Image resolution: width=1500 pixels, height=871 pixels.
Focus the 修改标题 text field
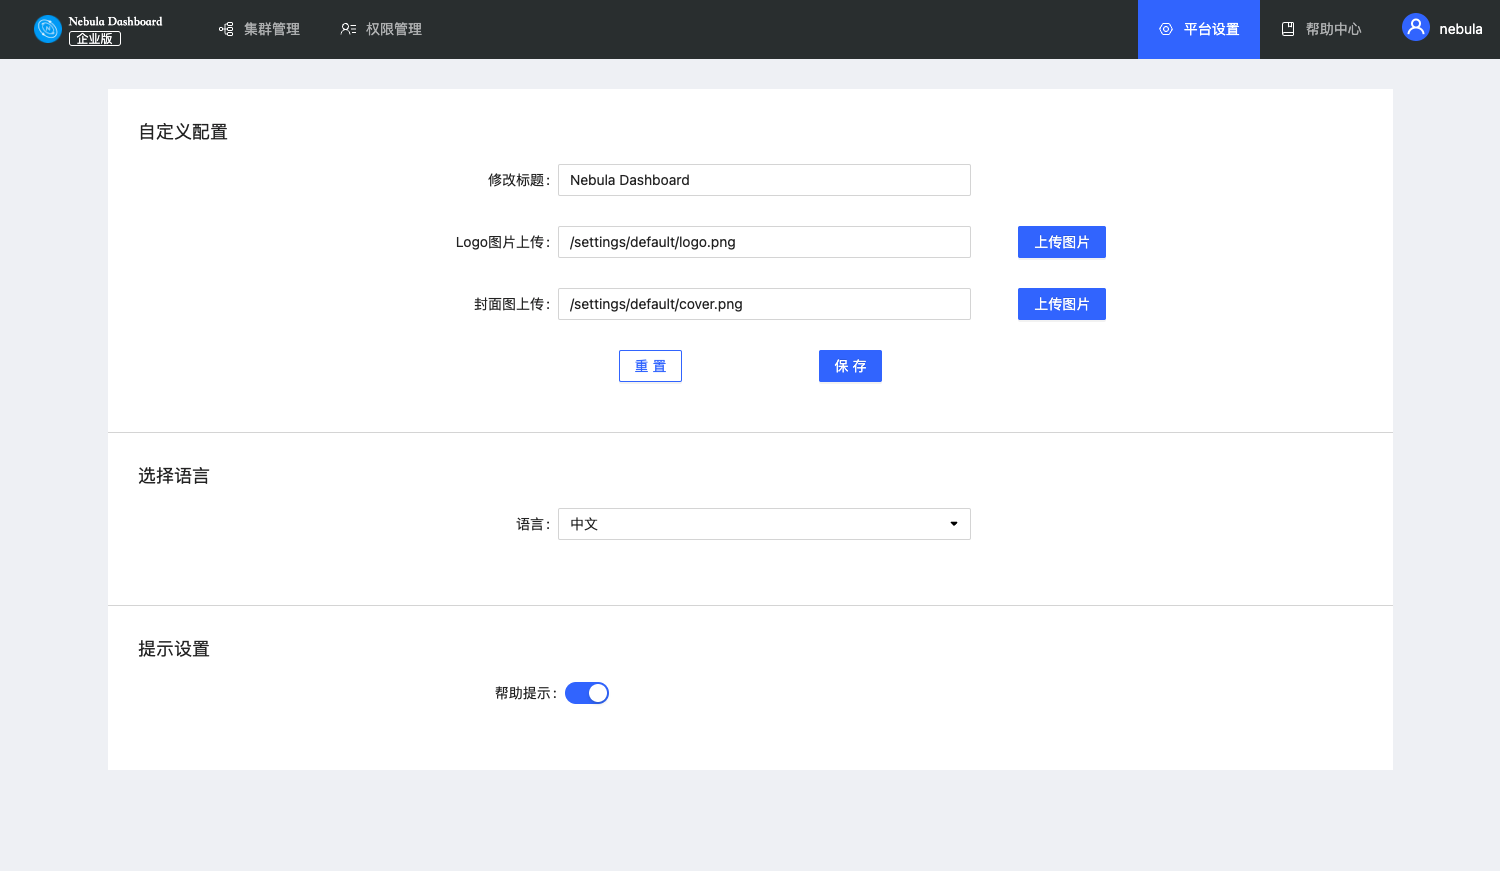(763, 180)
